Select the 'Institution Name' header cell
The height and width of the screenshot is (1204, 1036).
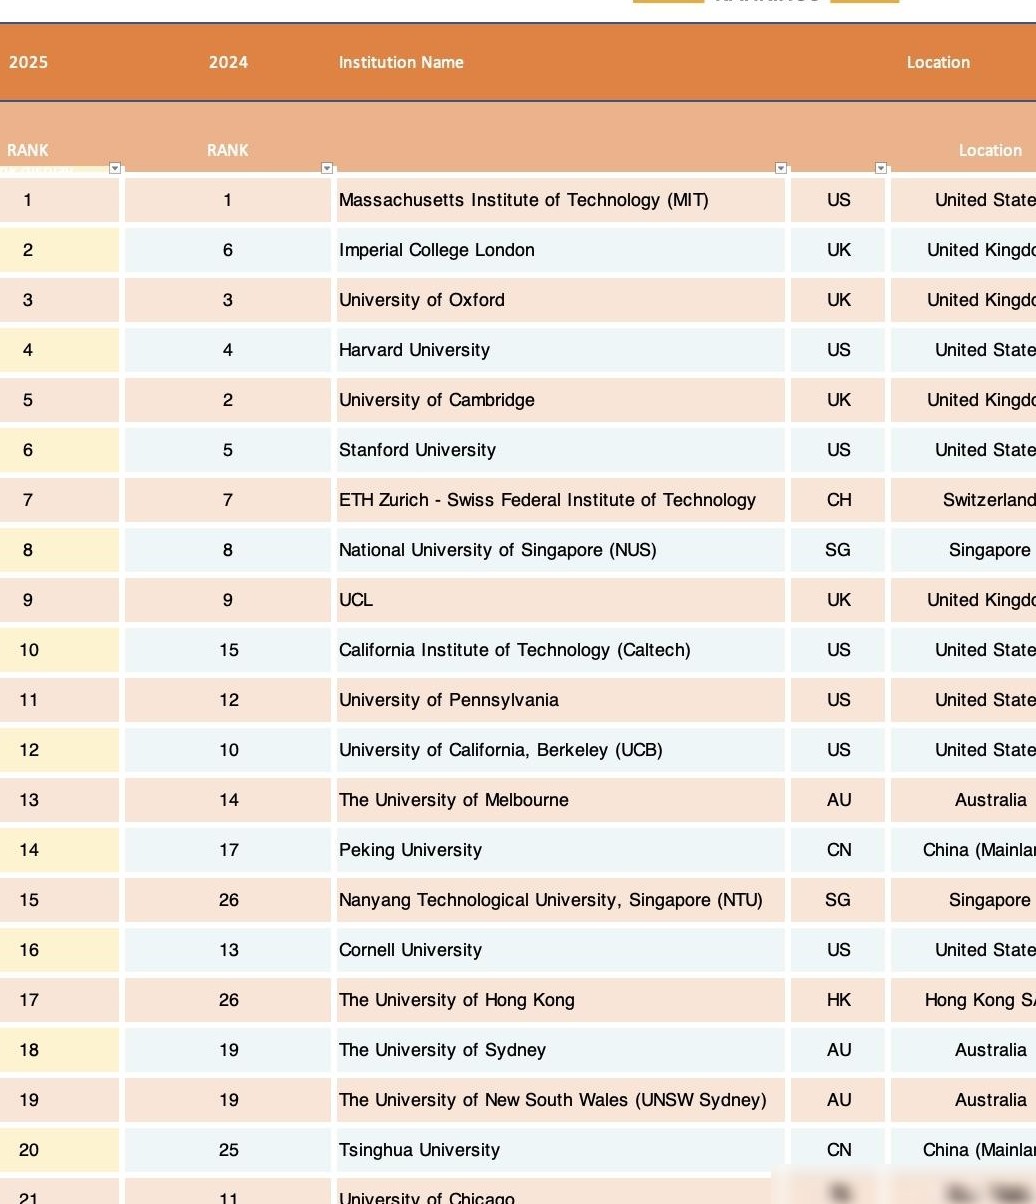(x=401, y=62)
